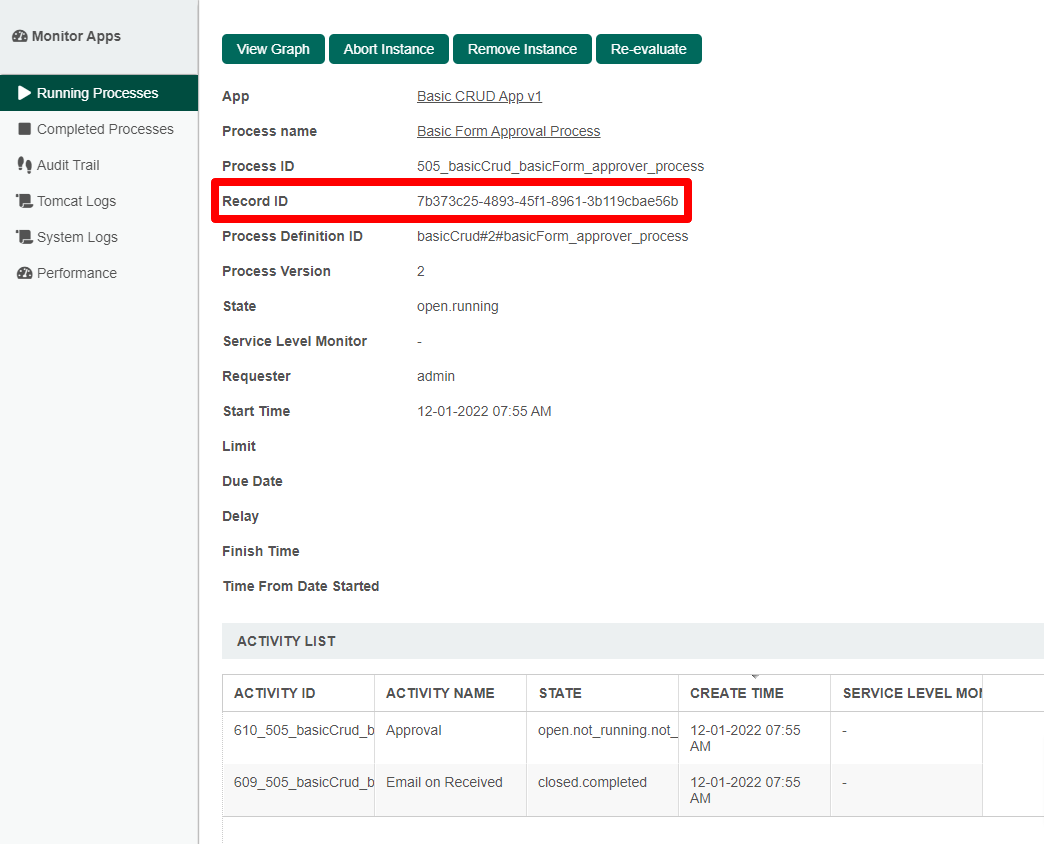This screenshot has width=1044, height=844.
Task: Click the Running Processes play icon
Action: pos(25,93)
